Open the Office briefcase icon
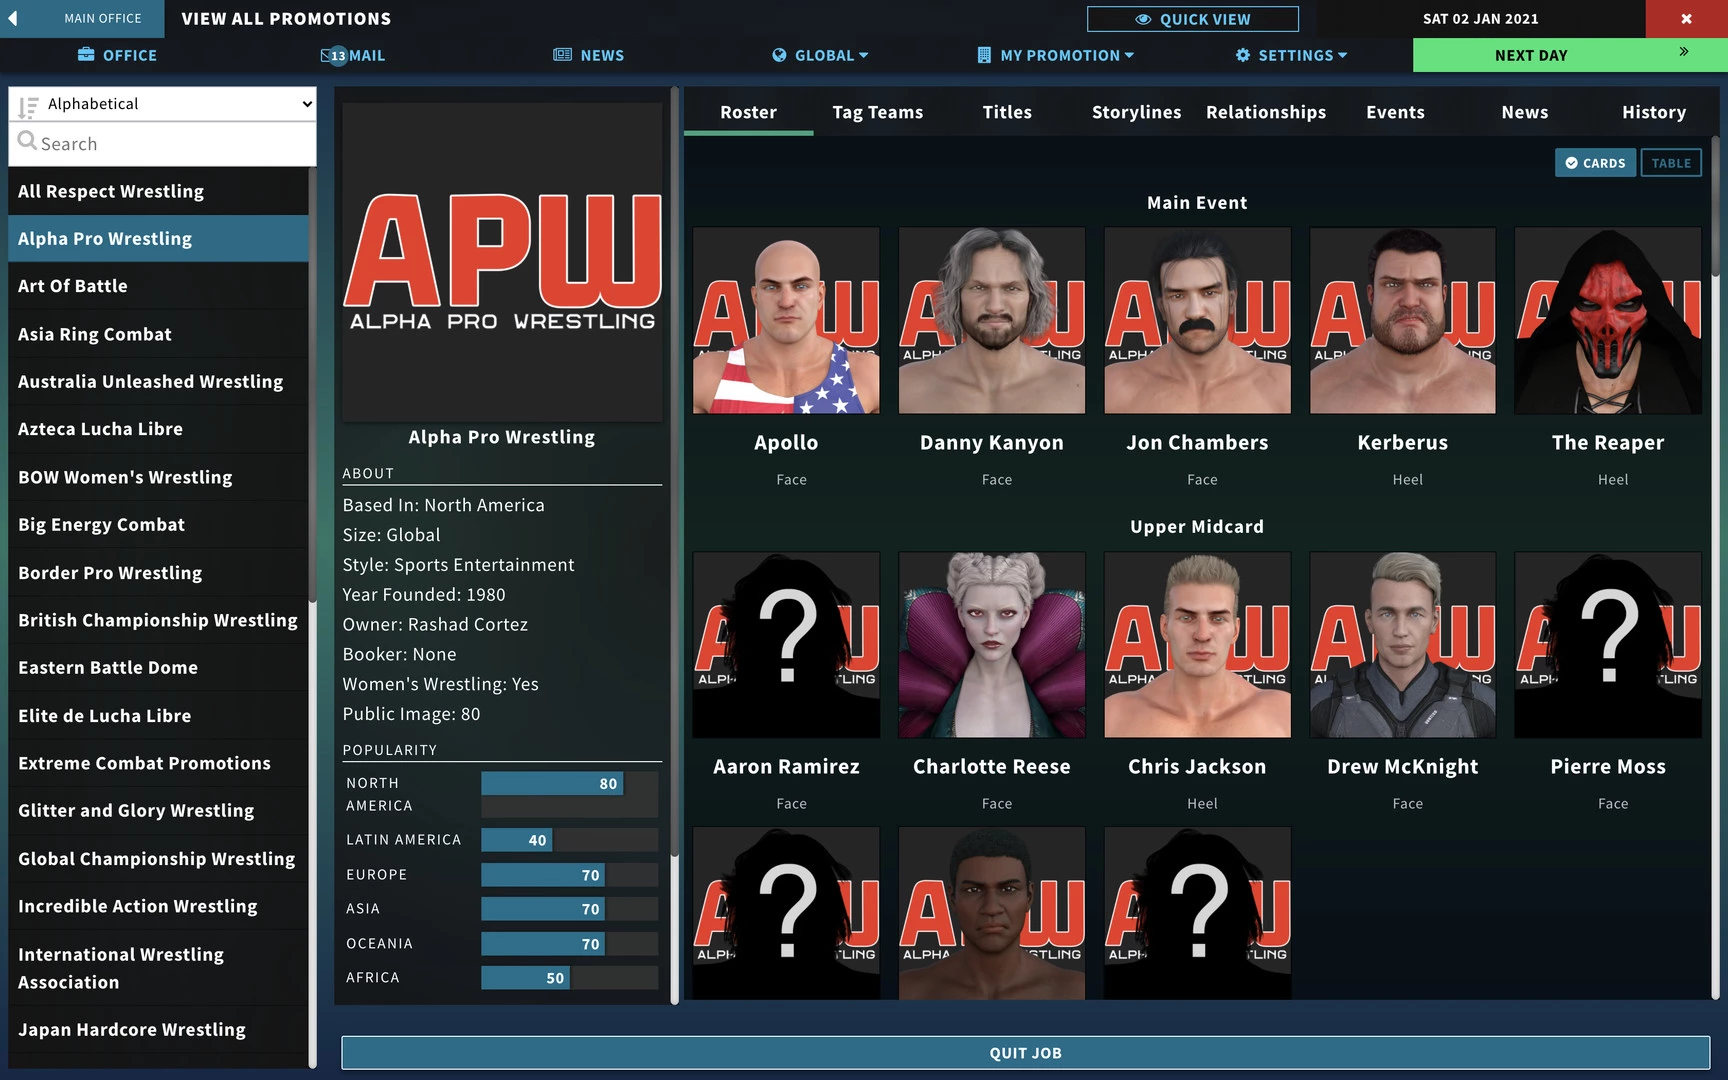The image size is (1728, 1080). click(x=86, y=55)
